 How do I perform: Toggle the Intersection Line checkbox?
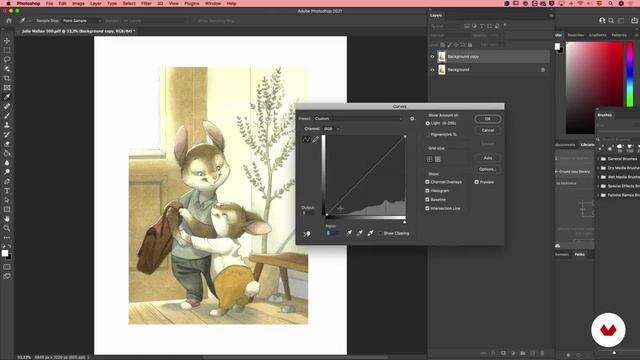pos(427,208)
